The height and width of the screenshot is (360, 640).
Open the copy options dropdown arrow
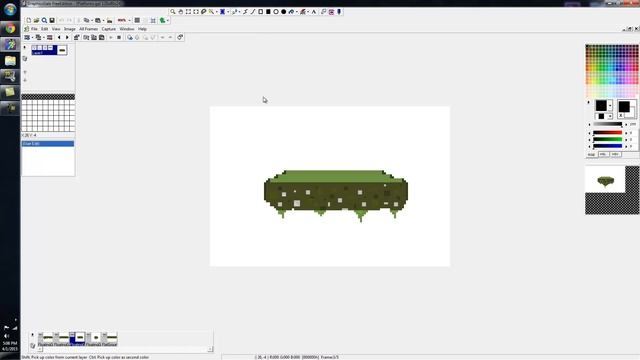click(x=92, y=20)
